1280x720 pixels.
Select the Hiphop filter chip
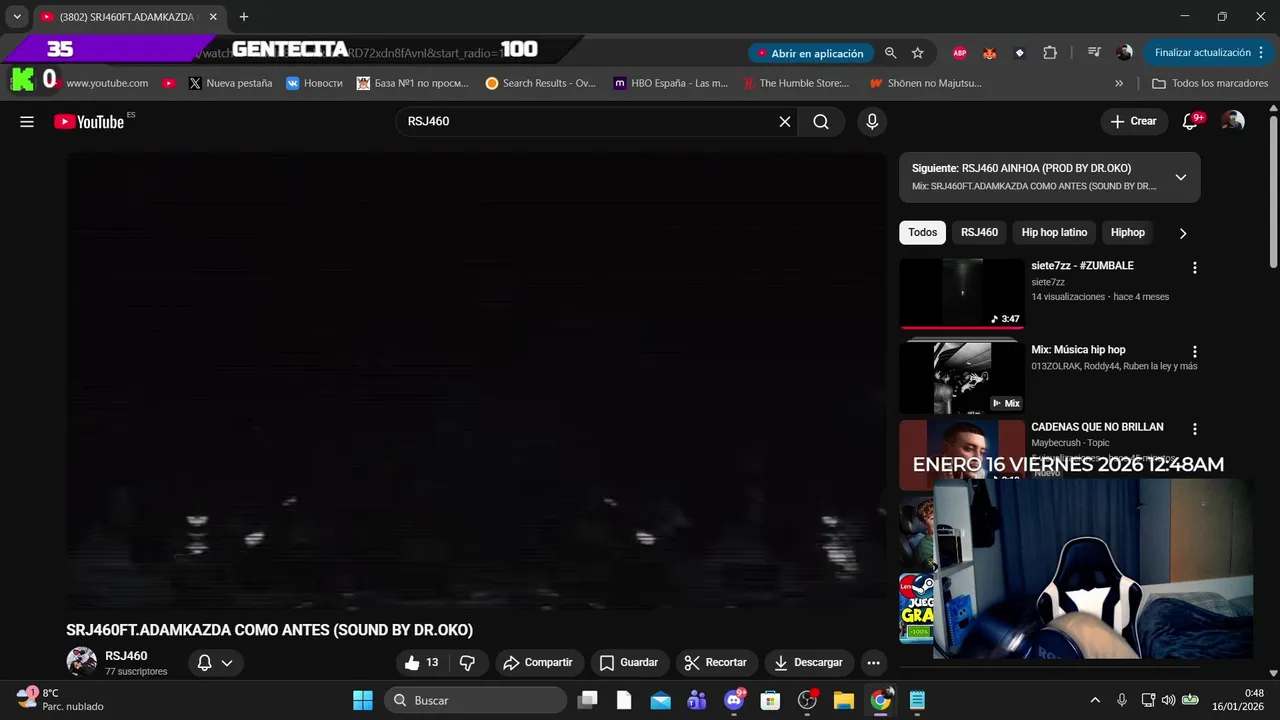pos(1127,232)
